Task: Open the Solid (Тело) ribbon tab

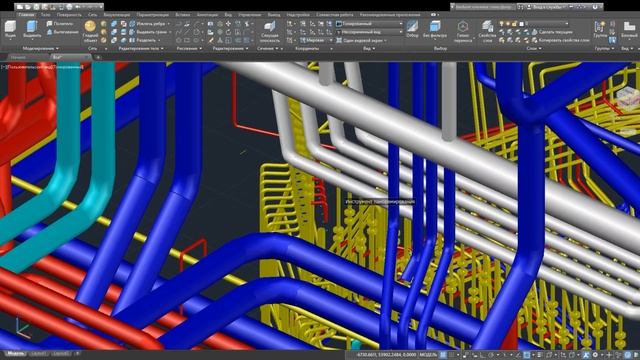Action: coord(45,15)
